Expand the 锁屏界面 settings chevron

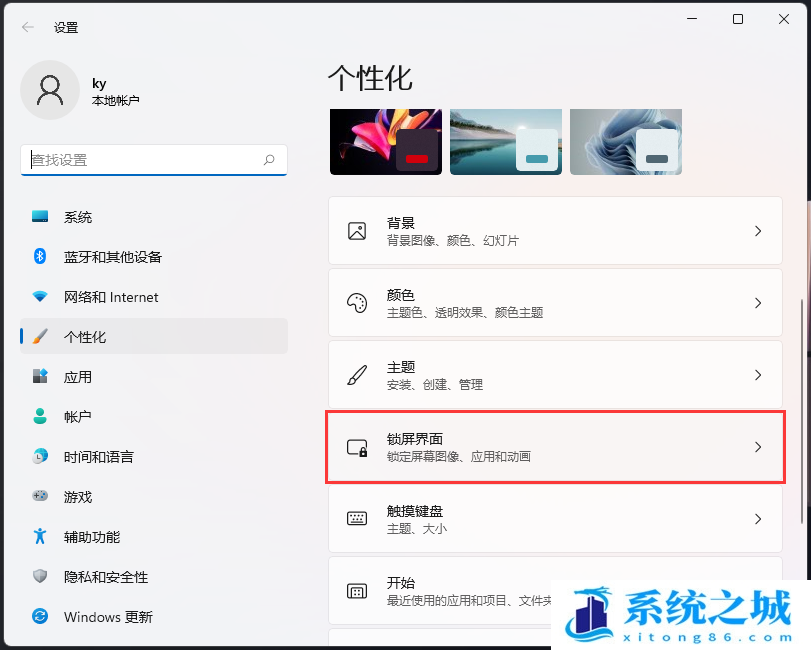click(758, 447)
